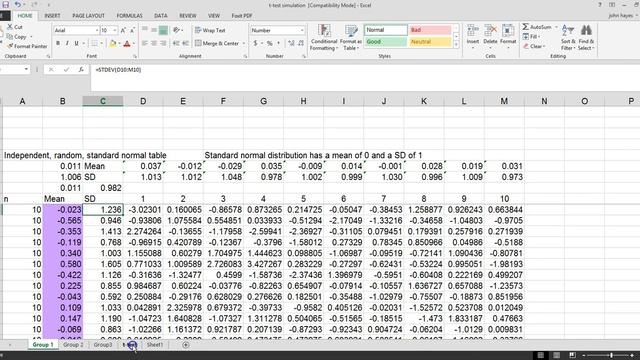Select column C header
The width and height of the screenshot is (640, 360).
pos(103,101)
